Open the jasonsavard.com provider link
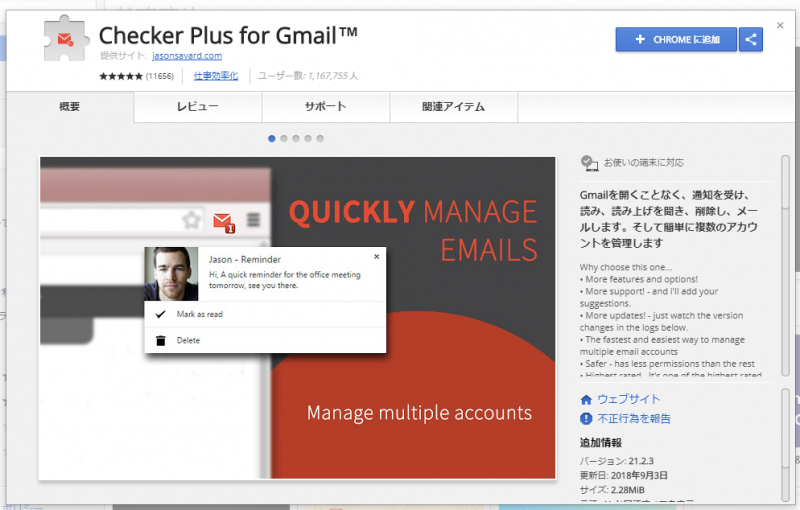800x510 pixels. coord(187,56)
